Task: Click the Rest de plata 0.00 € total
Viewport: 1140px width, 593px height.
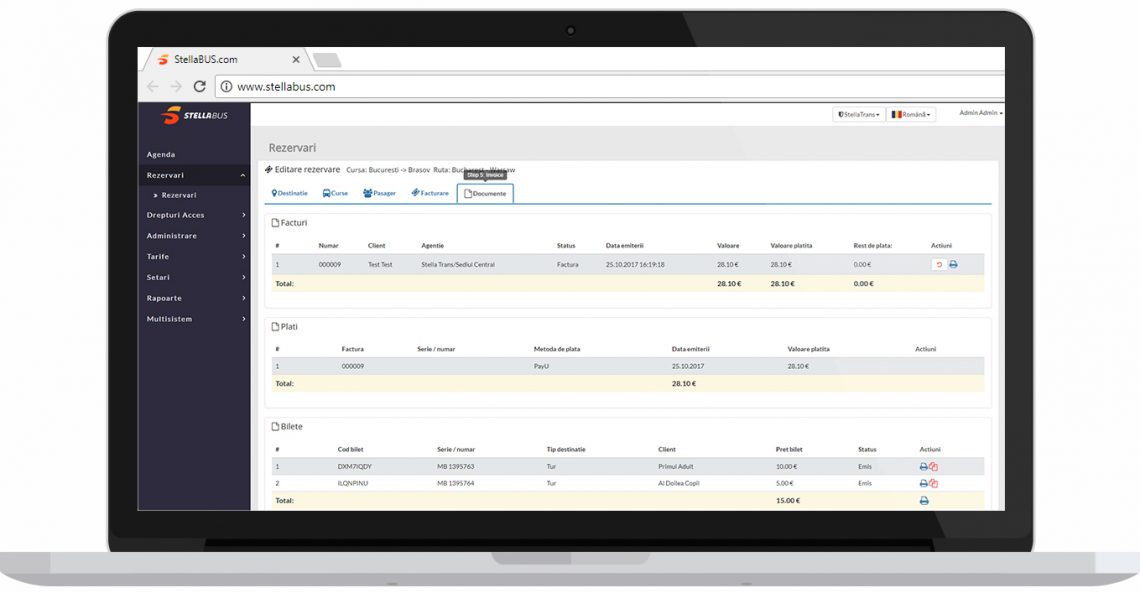Action: (864, 284)
